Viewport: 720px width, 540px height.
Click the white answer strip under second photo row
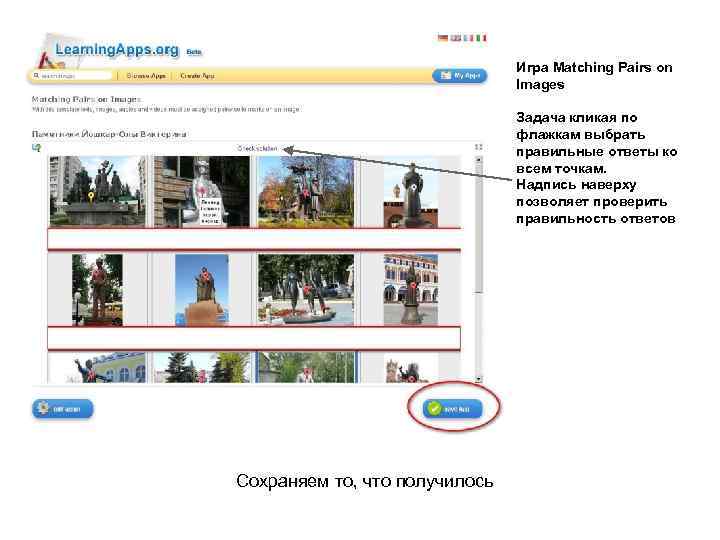[254, 338]
